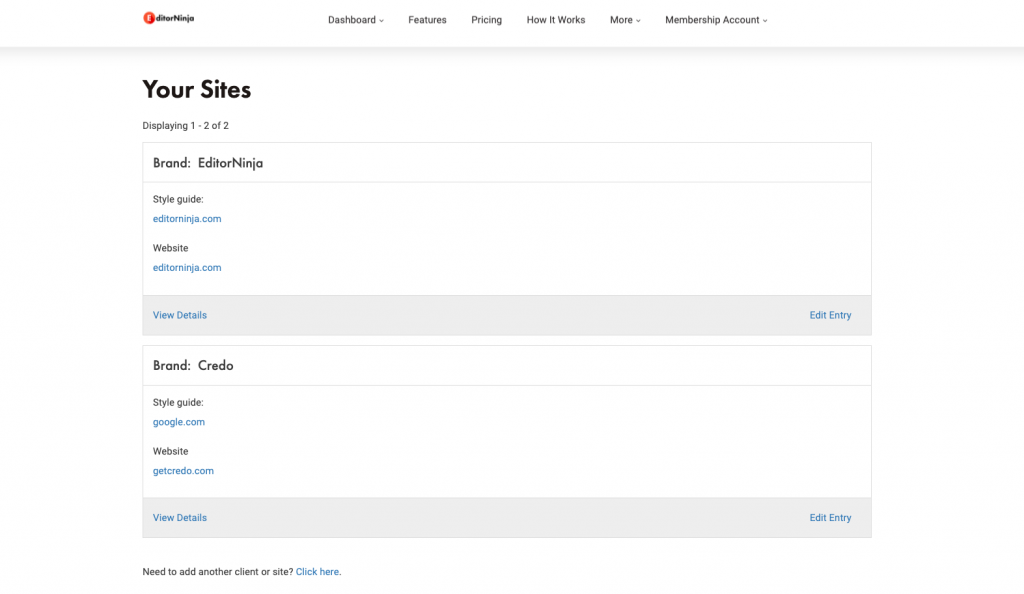
Task: Open the Dashboard dropdown menu
Action: 355,20
